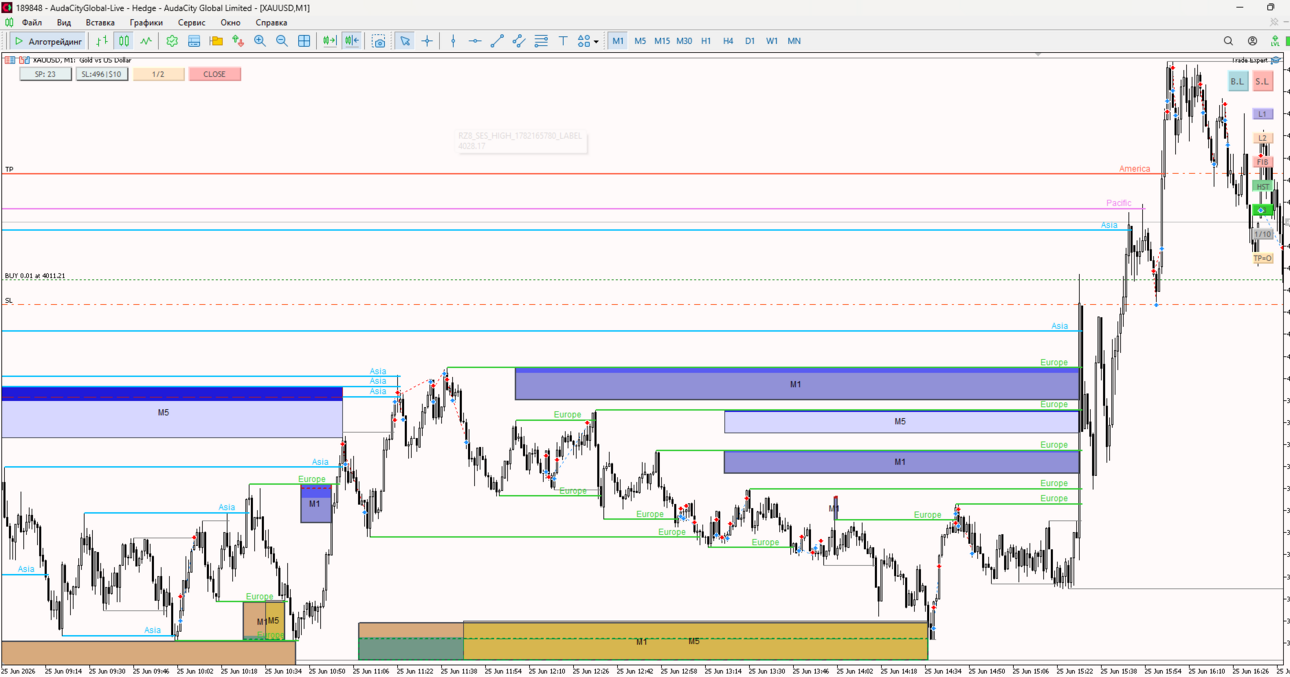Open the Вид menu
This screenshot has height=677, width=1290.
click(64, 22)
